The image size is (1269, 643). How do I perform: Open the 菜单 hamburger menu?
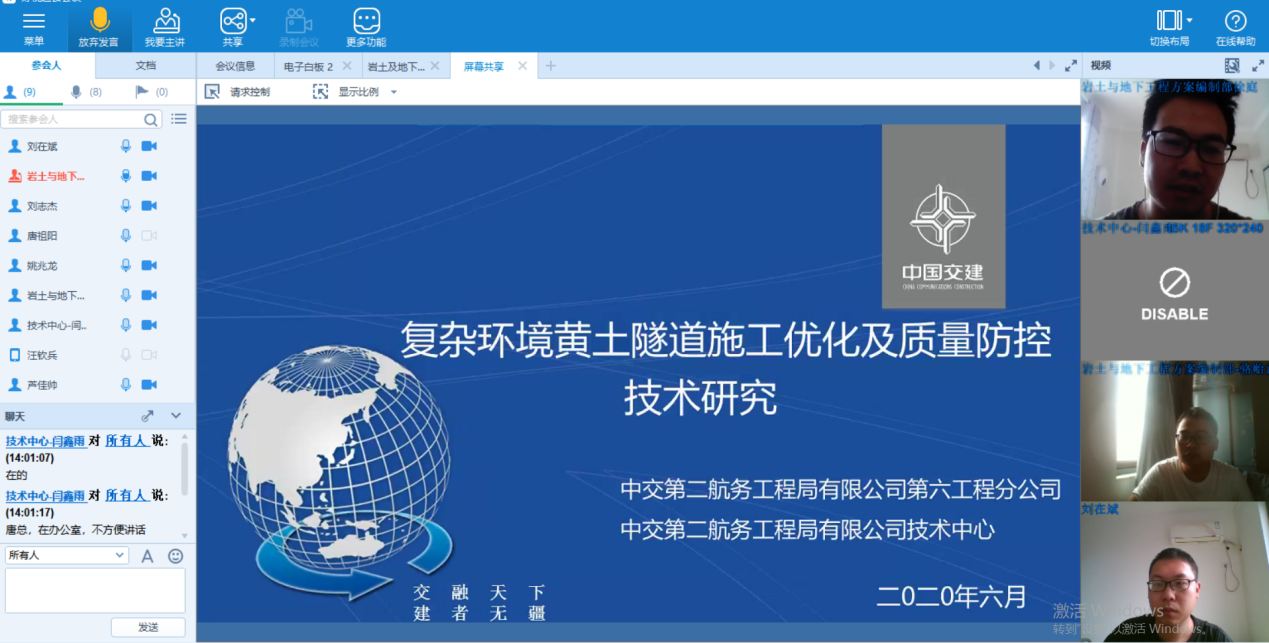point(34,21)
